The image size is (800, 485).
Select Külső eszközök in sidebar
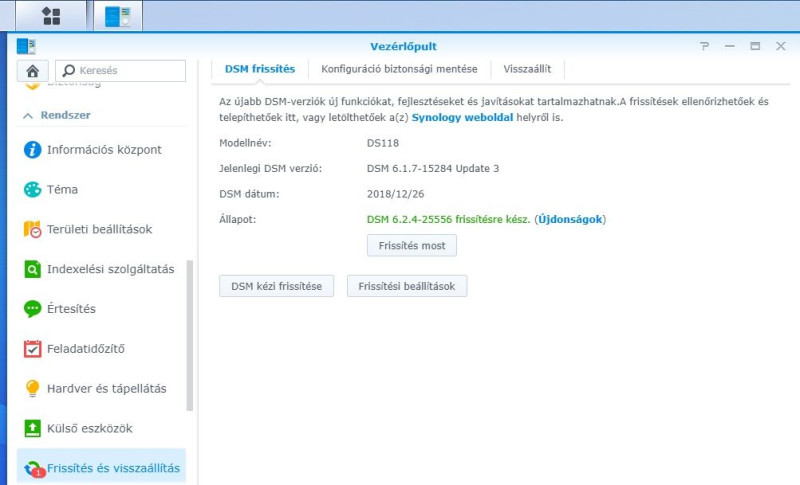(x=101, y=428)
